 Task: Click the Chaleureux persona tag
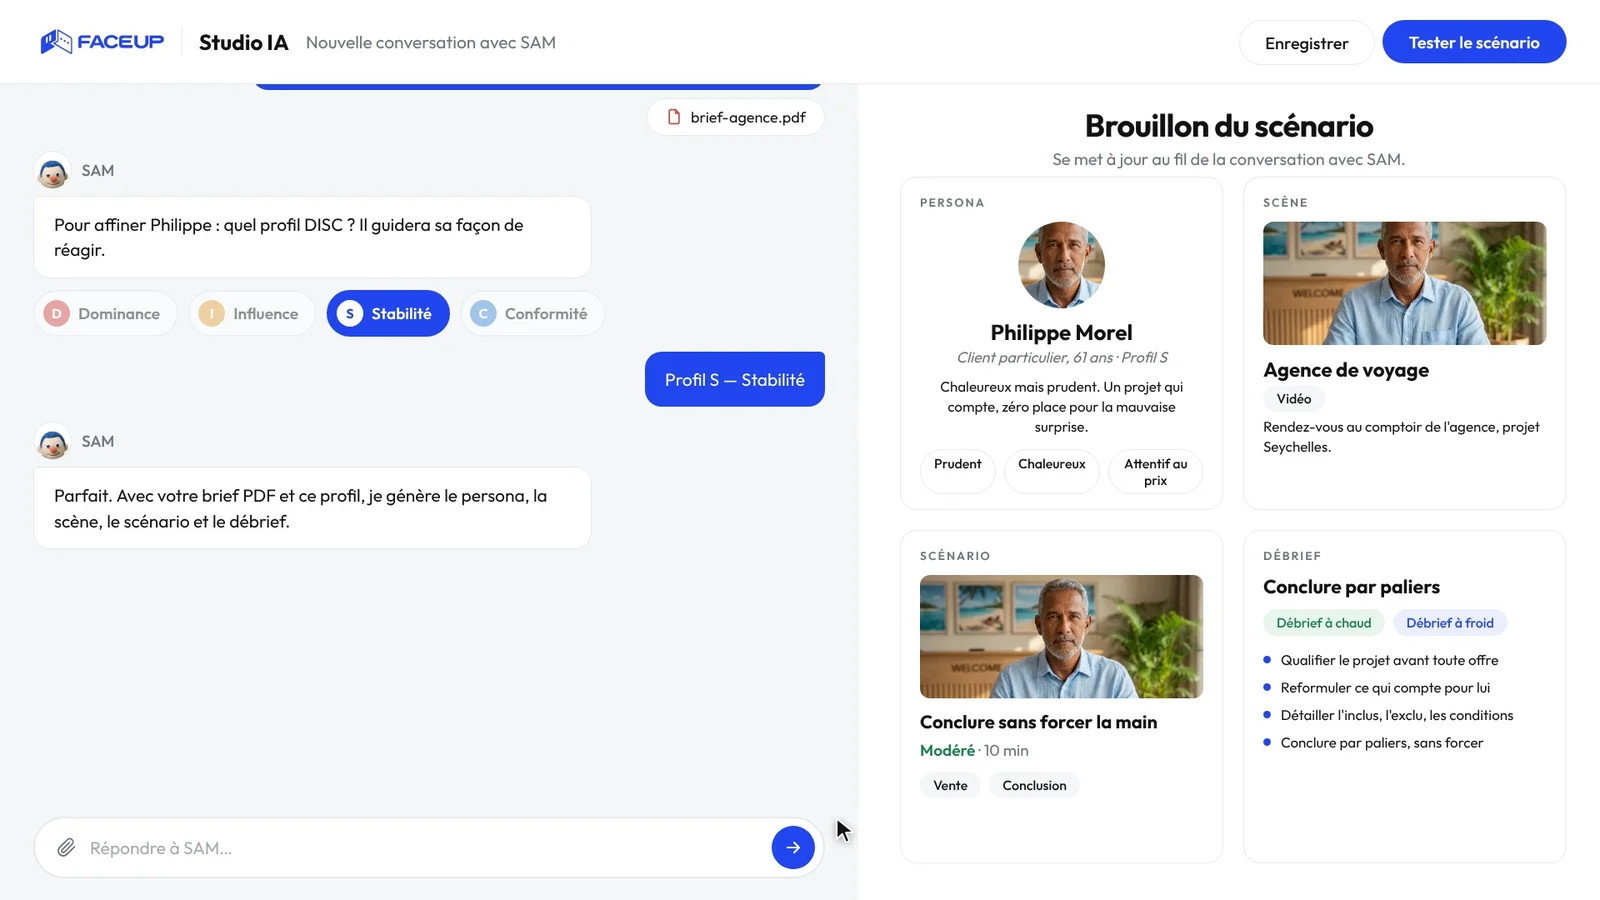pyautogui.click(x=1051, y=471)
